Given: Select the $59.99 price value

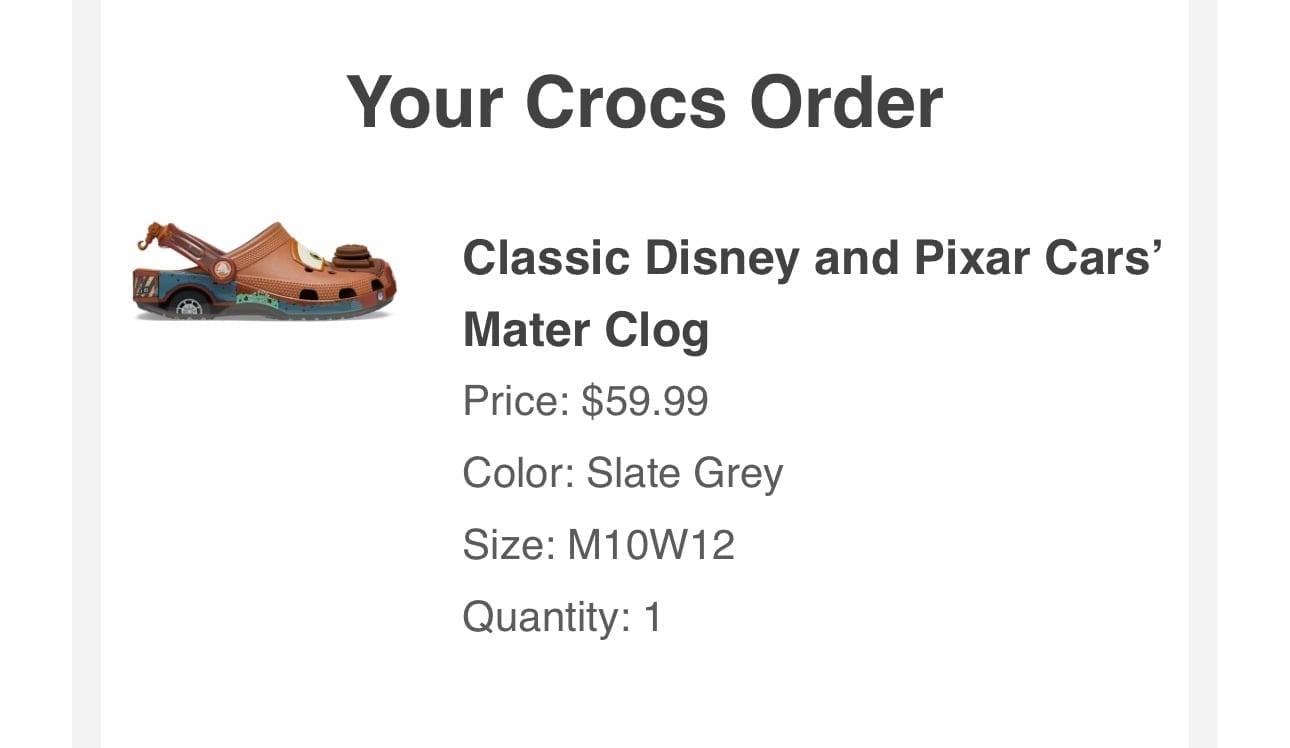Looking at the screenshot, I should coord(645,402).
